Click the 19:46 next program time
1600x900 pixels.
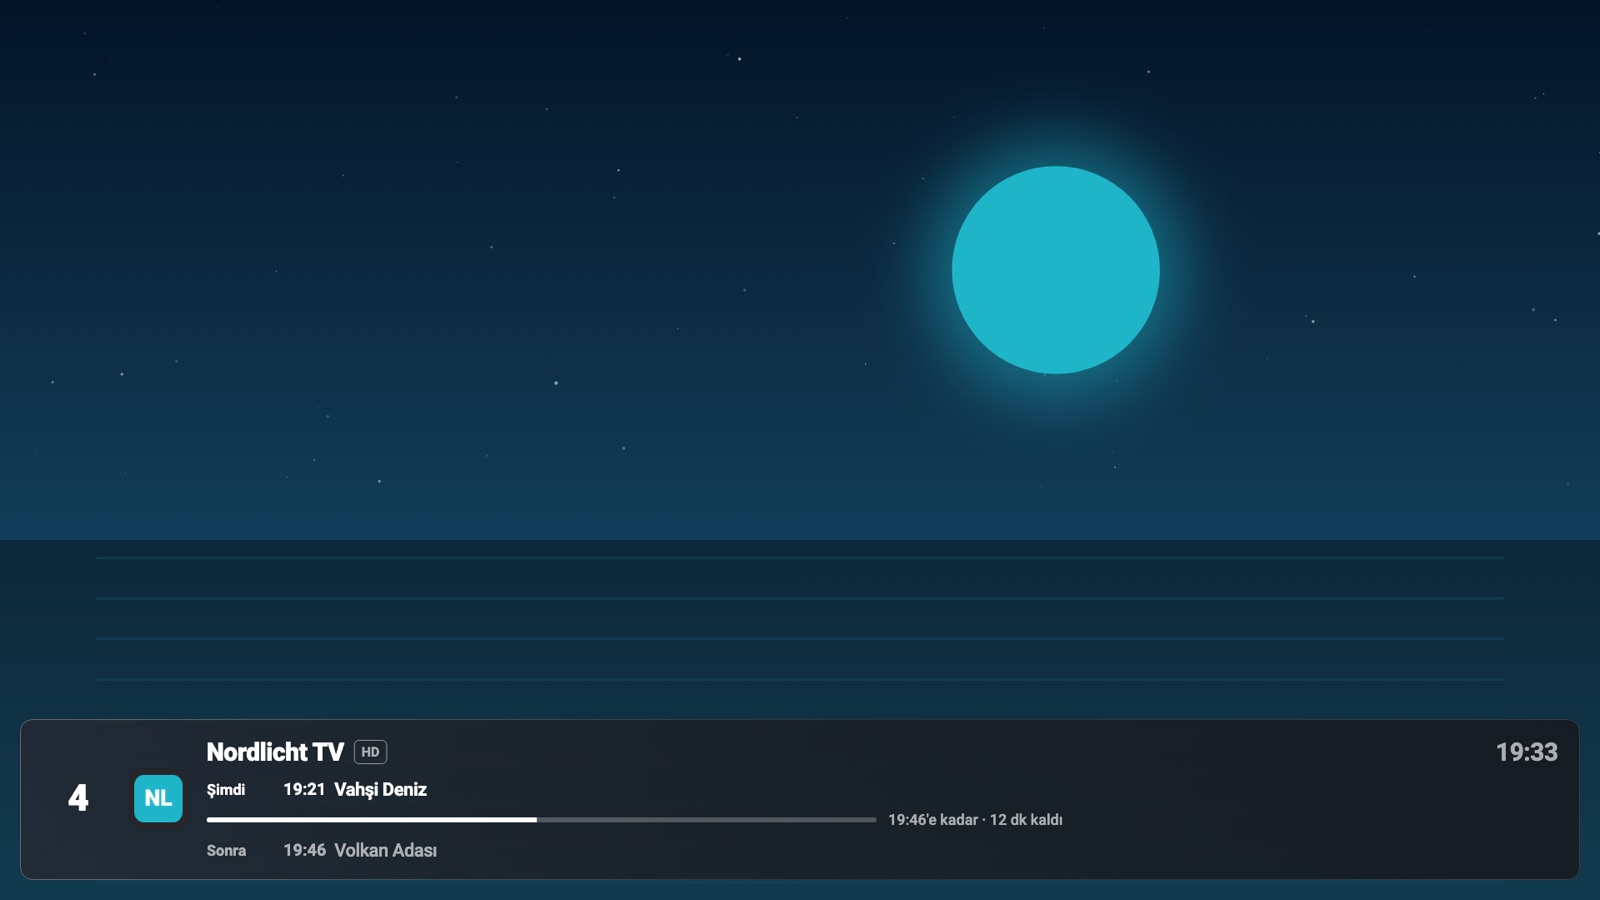[304, 851]
